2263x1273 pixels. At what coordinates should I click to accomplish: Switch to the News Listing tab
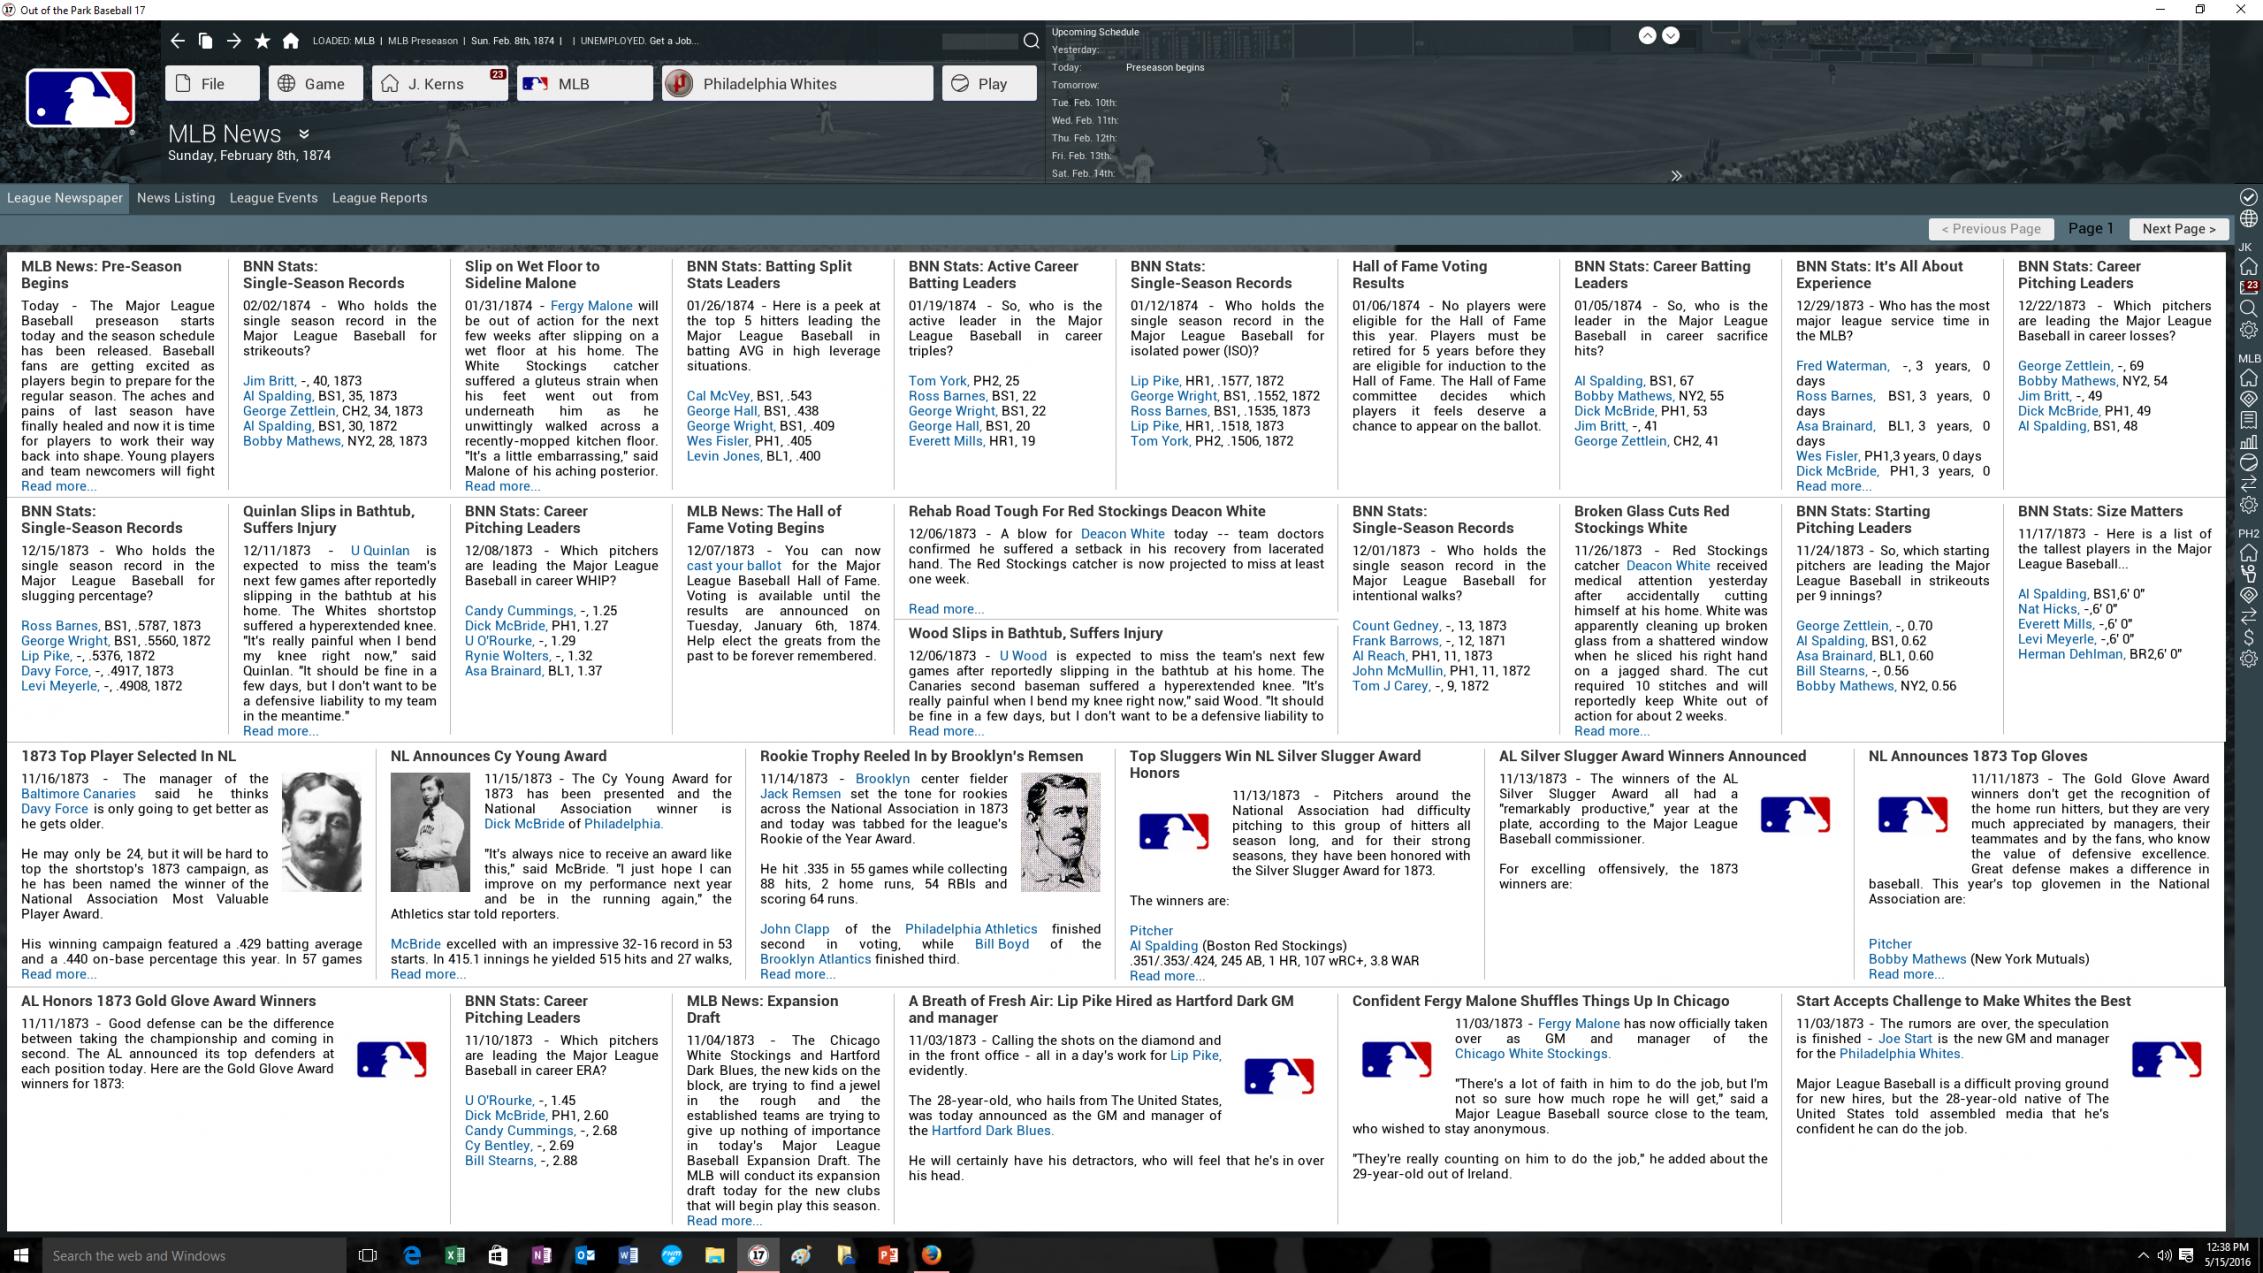(x=176, y=198)
